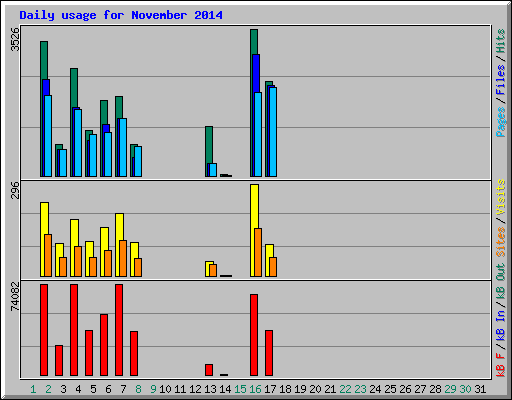Click the green hits bar for day 13
This screenshot has height=400, width=512.
(x=209, y=144)
